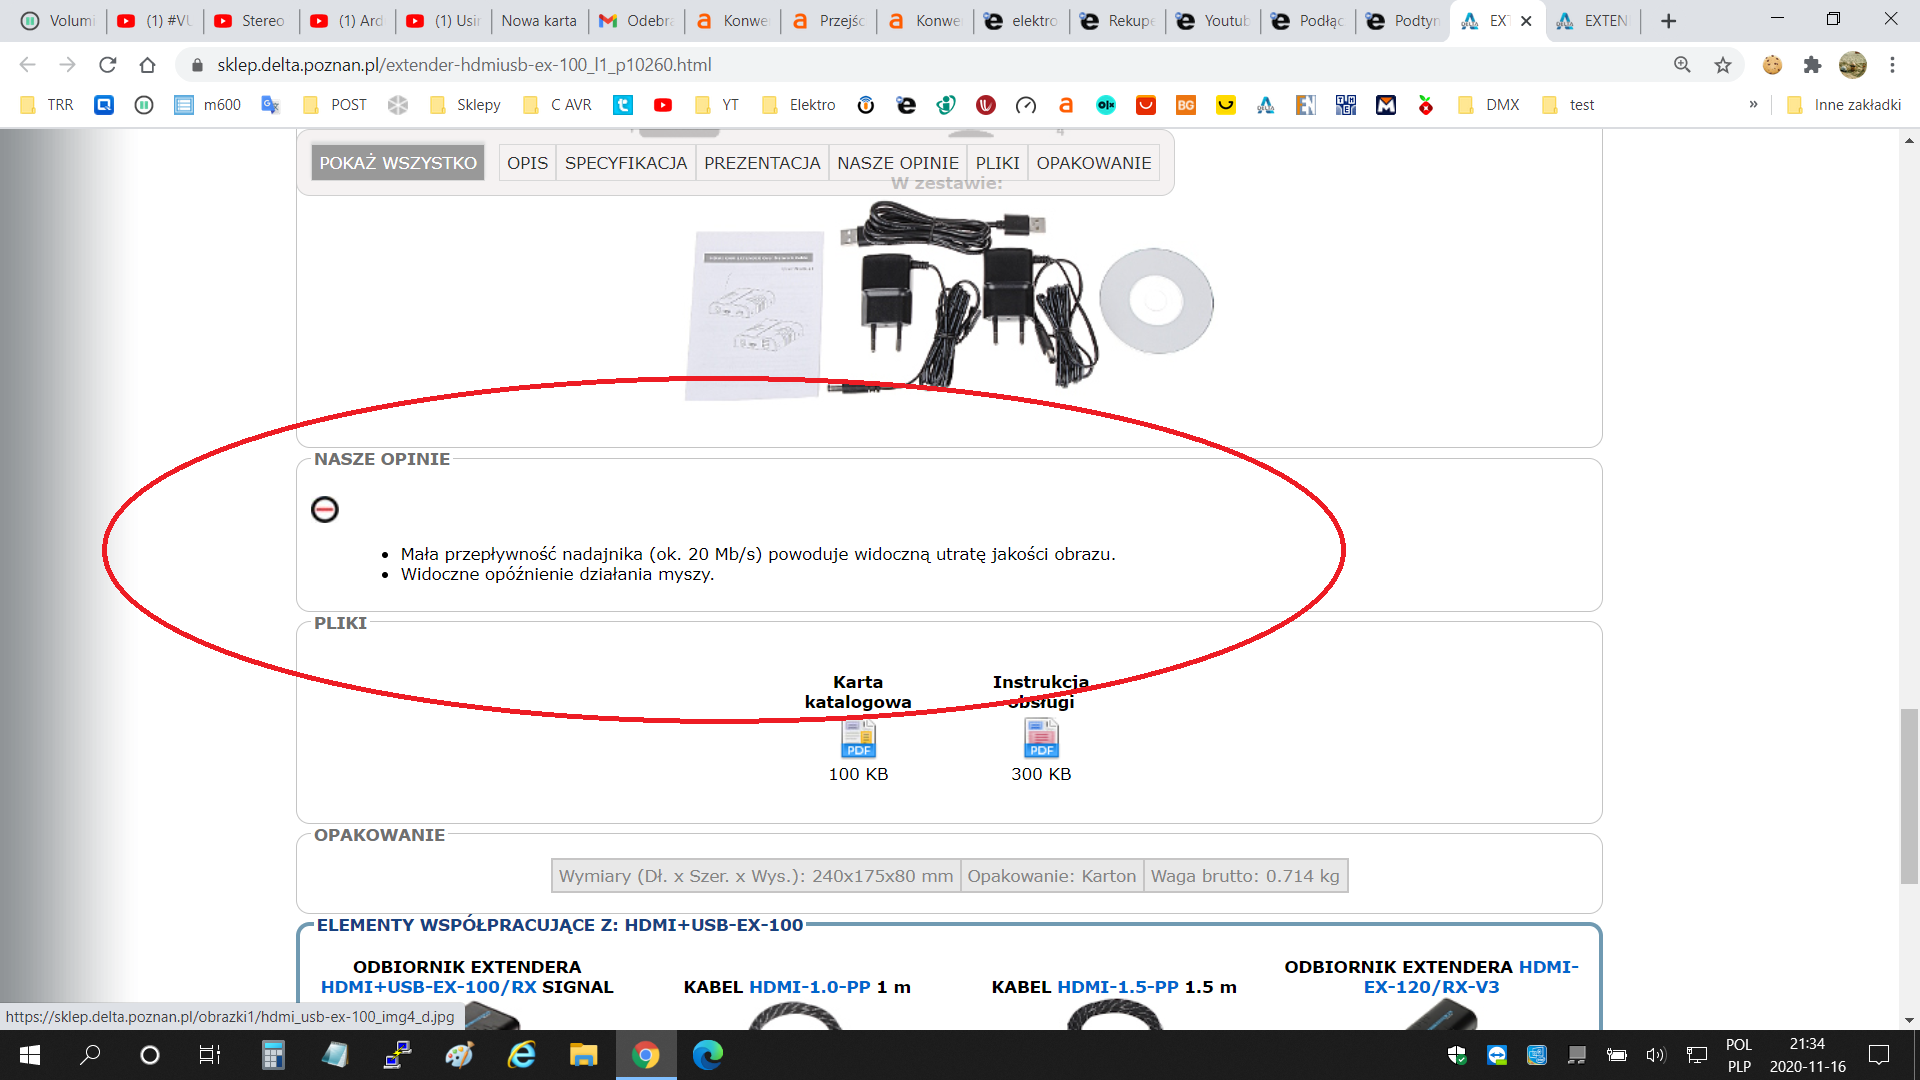Launch Calculator from the taskbar
Screen dimensions: 1920x1080
pos(273,1055)
